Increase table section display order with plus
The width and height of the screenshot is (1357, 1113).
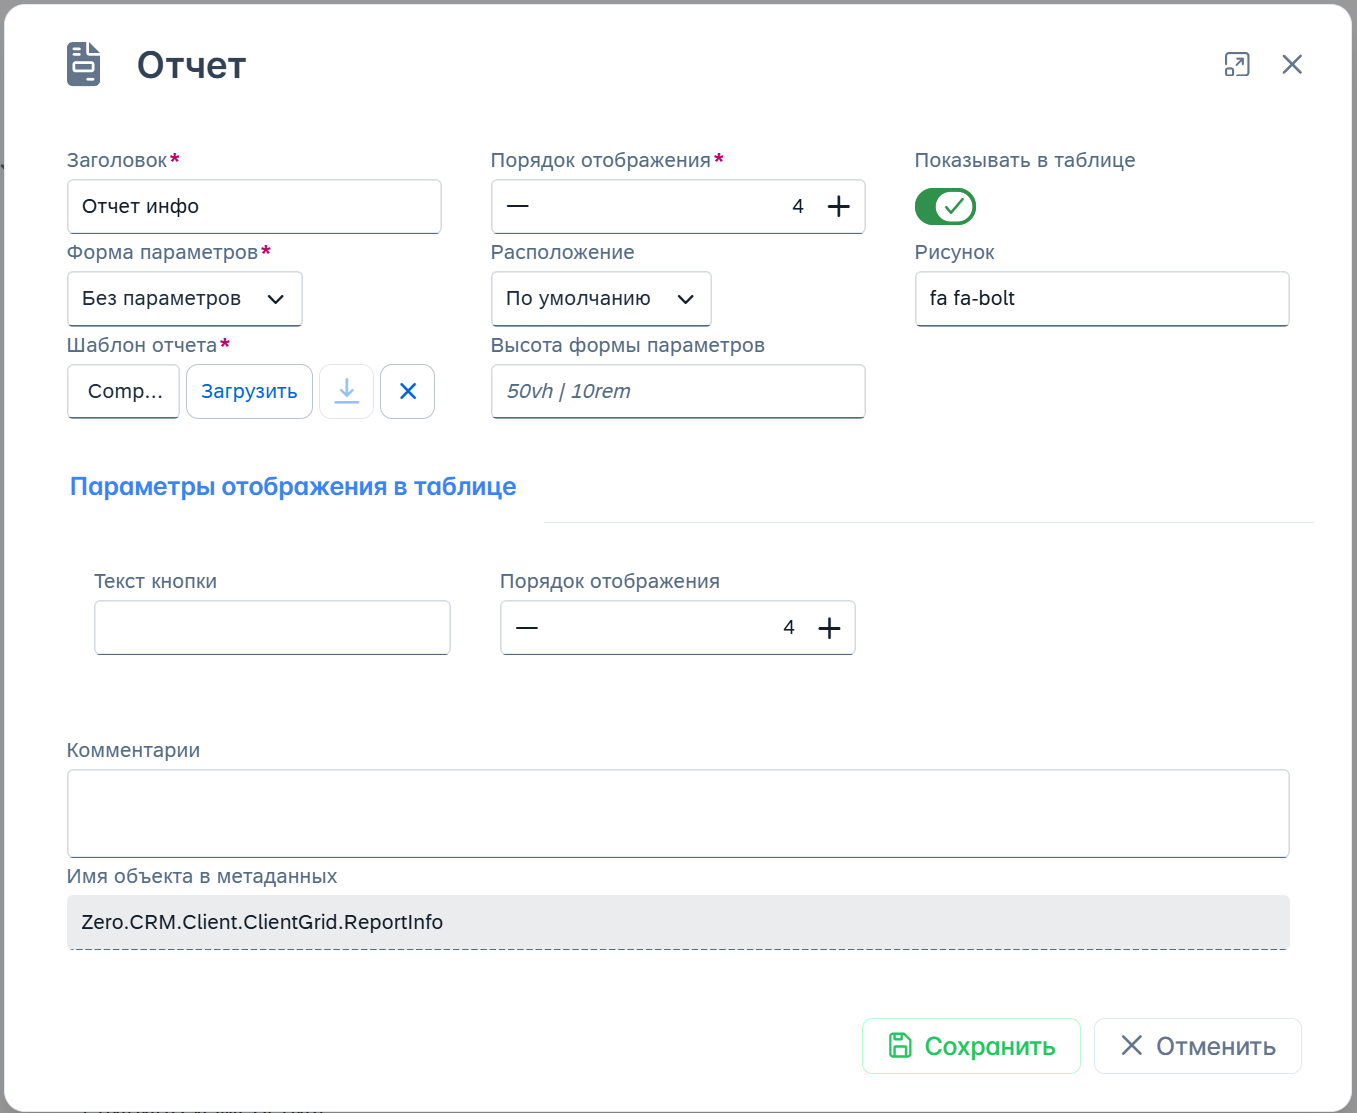coord(829,628)
